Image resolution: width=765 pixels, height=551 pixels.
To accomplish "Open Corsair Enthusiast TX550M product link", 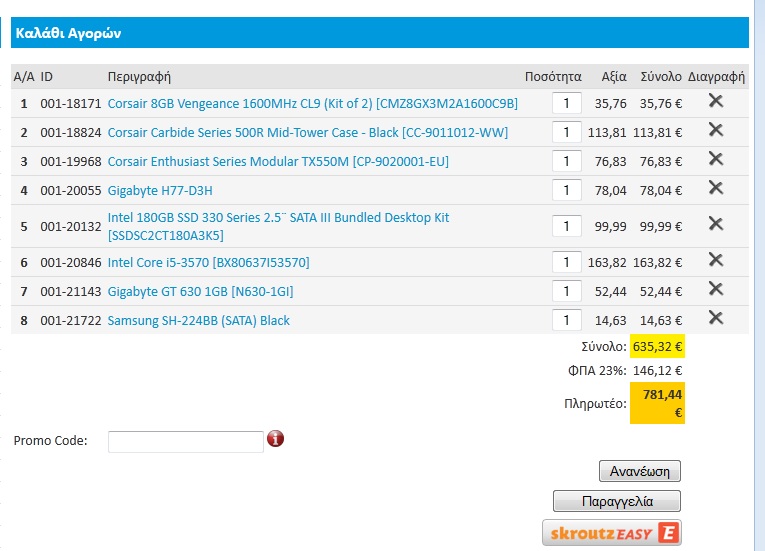I will [x=278, y=162].
